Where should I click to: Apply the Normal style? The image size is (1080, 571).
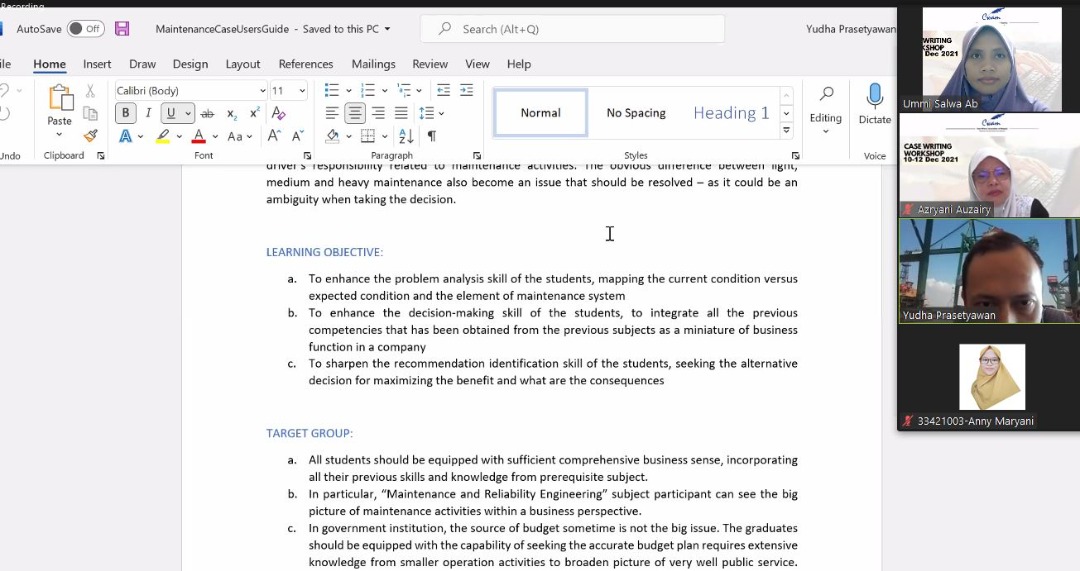[x=541, y=112]
